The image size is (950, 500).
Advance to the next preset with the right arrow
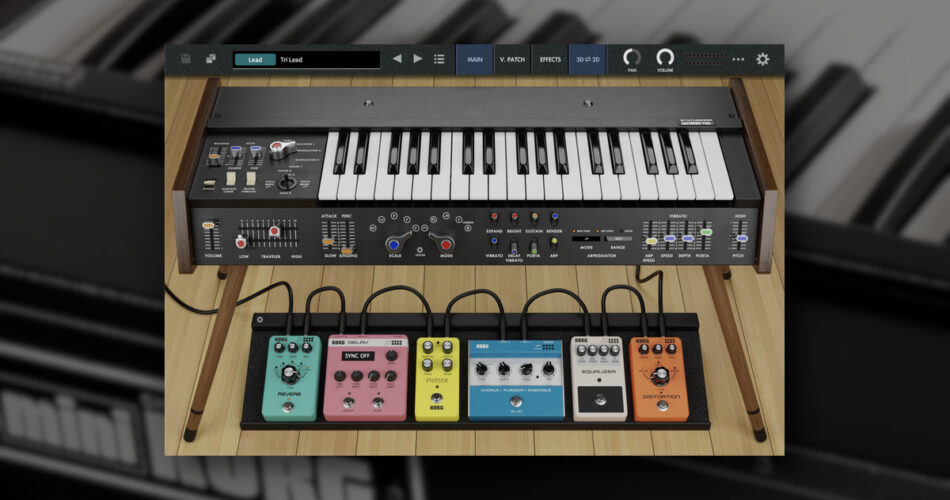point(418,59)
